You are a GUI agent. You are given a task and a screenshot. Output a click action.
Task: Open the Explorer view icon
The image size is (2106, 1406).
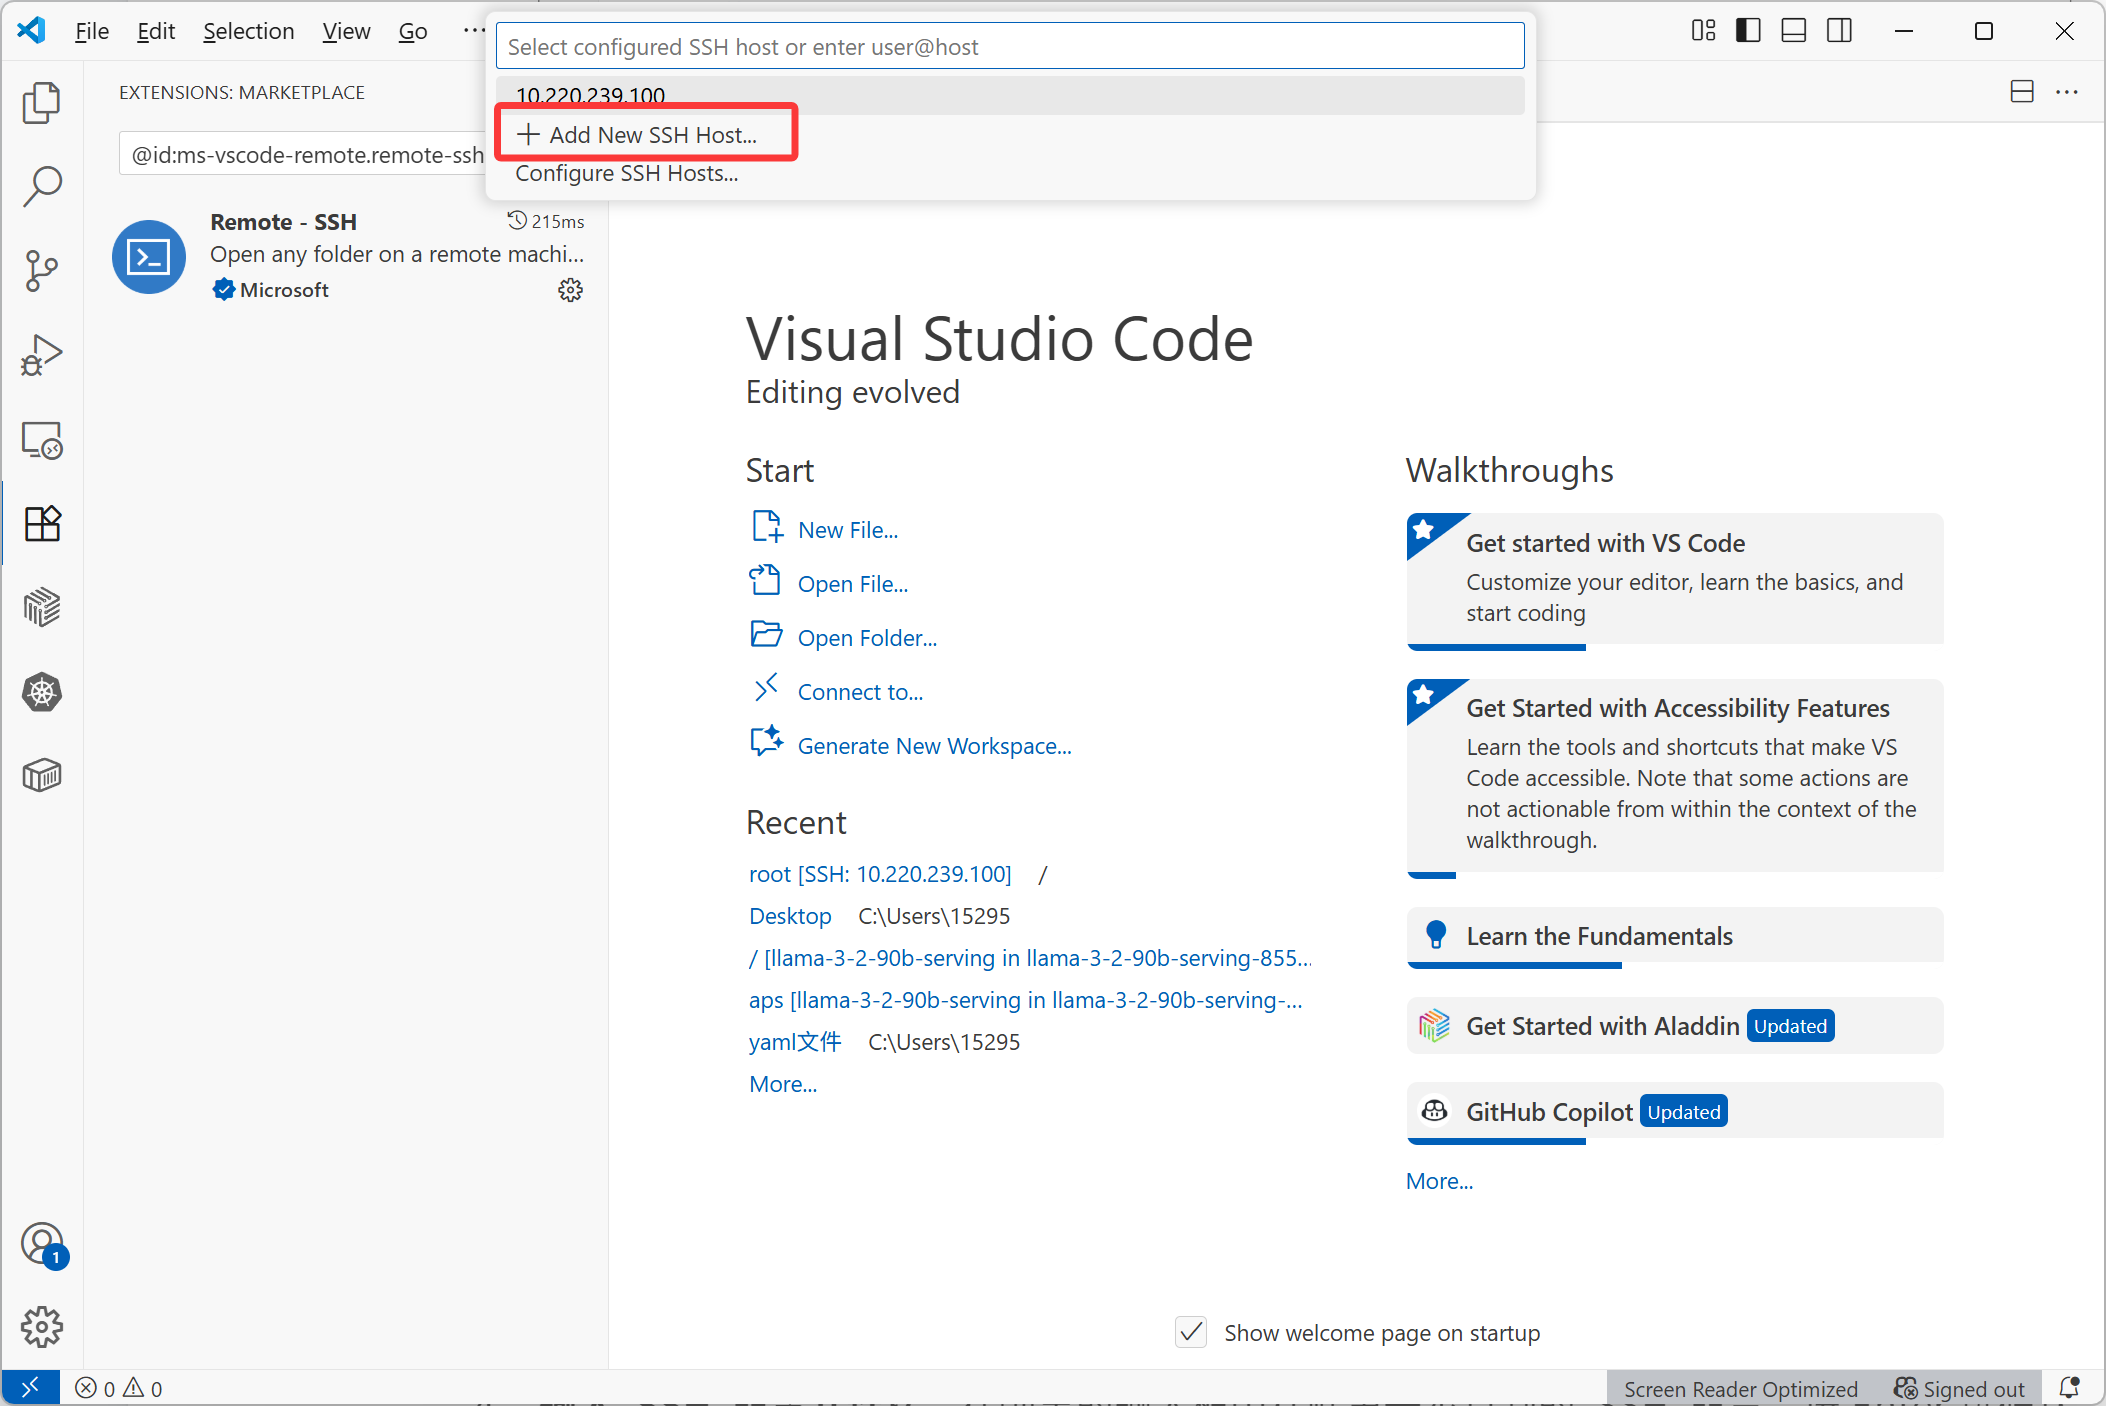tap(41, 103)
